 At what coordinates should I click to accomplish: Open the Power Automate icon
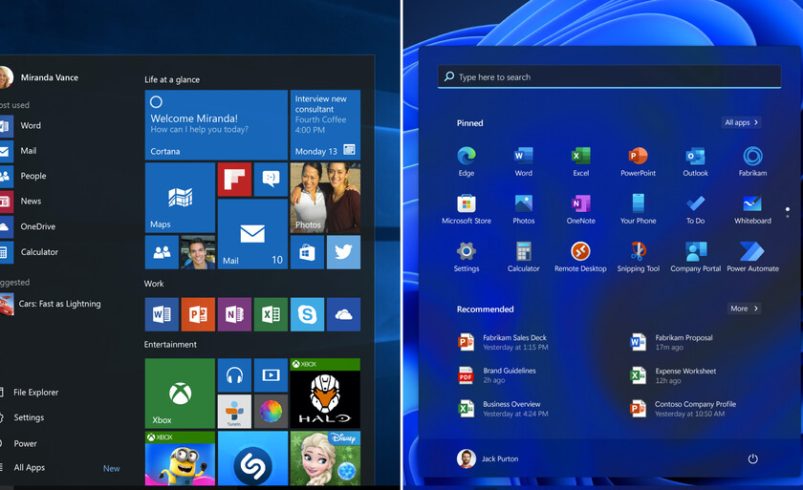coord(752,254)
